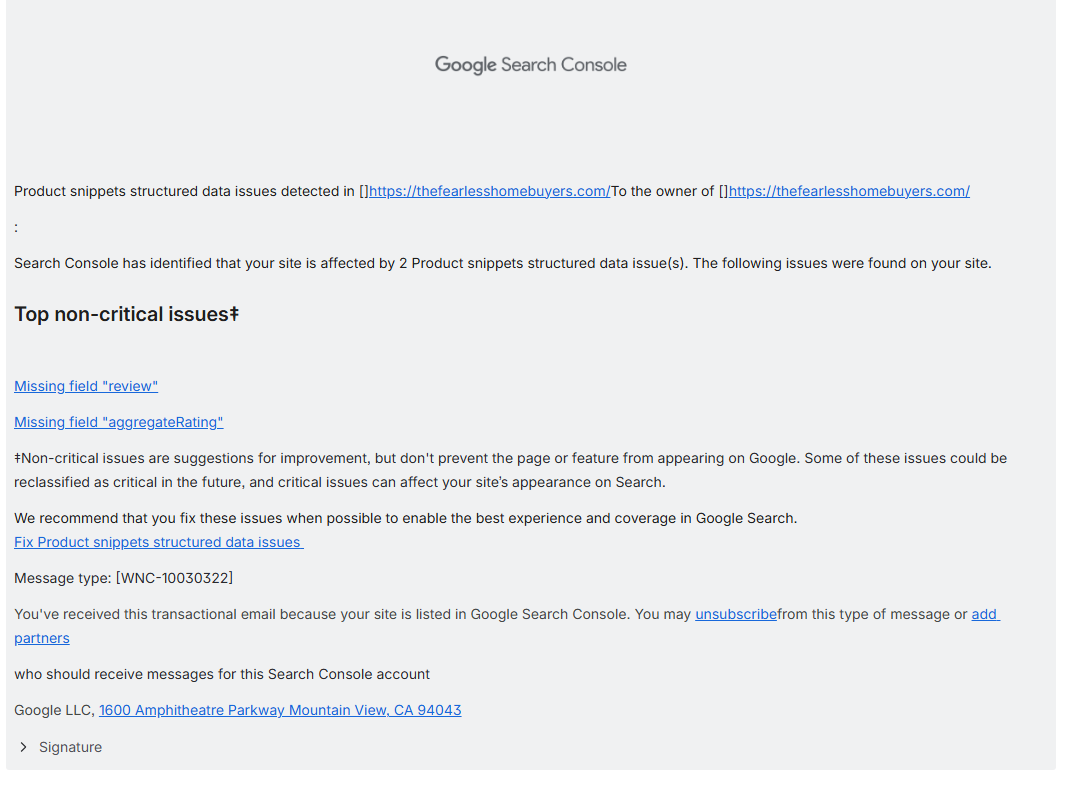Click the "Non-critical issues are suggestions" footnote
The height and width of the screenshot is (790, 1077).
[x=510, y=471]
